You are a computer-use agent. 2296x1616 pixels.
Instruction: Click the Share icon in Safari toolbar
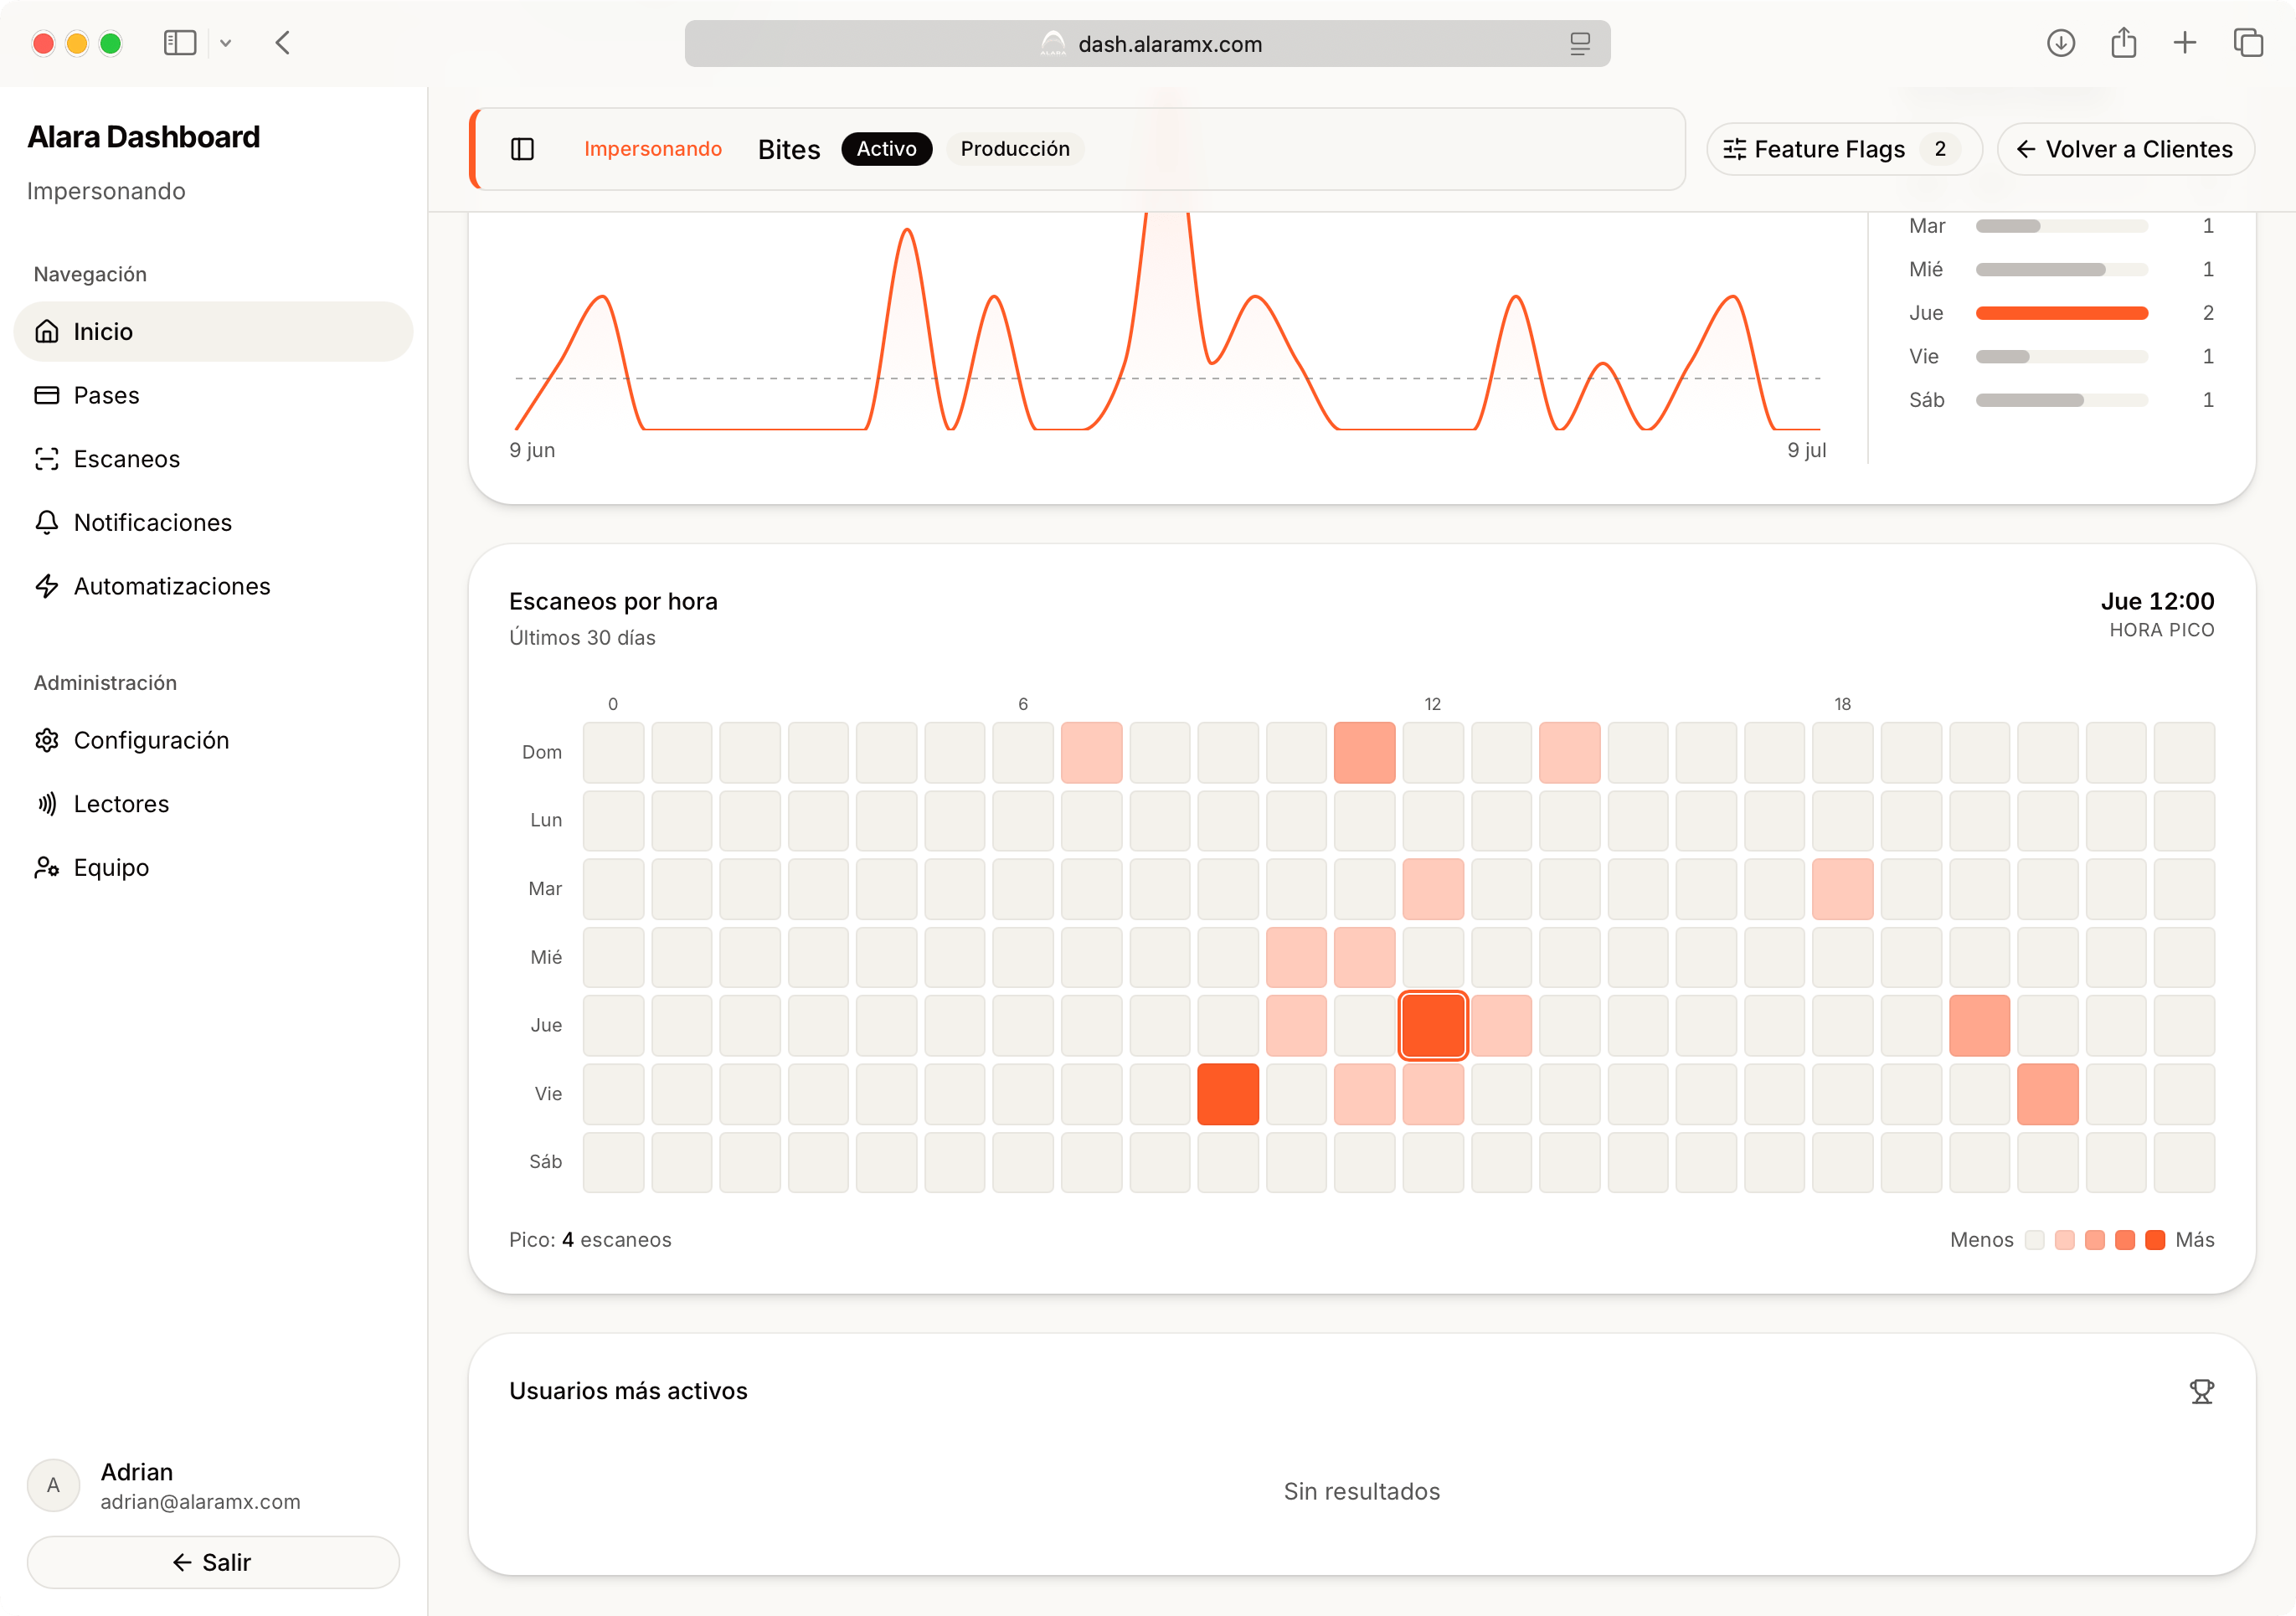2123,43
